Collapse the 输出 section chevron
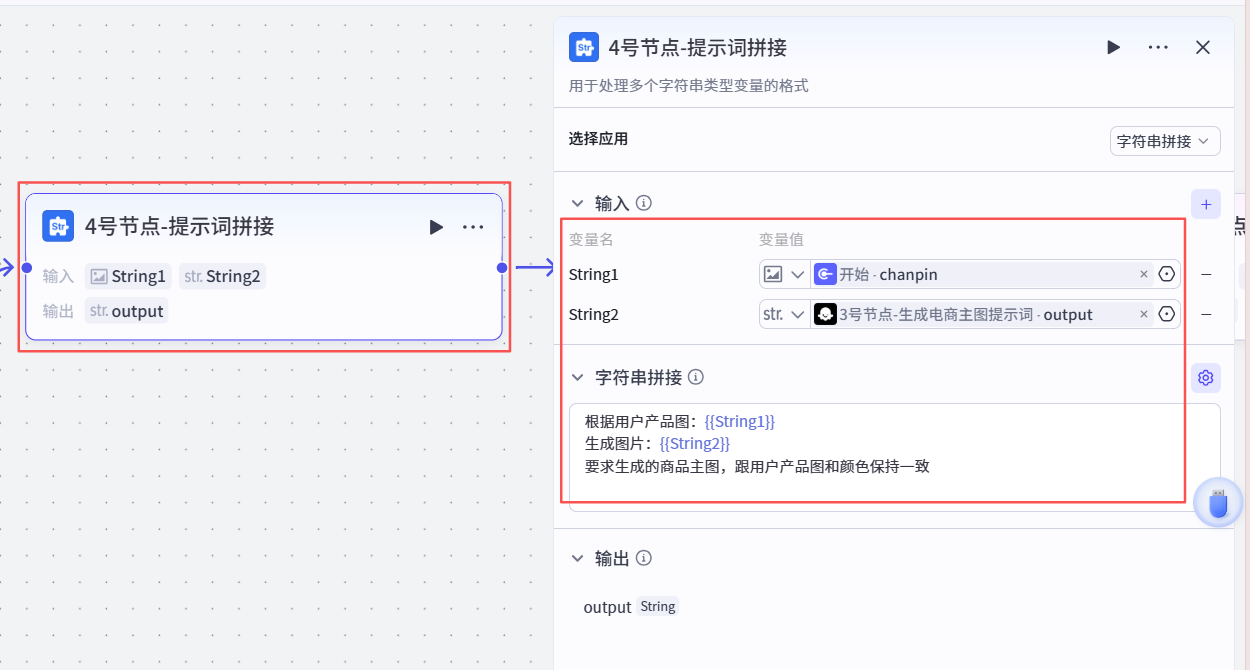The image size is (1260, 670). click(578, 559)
